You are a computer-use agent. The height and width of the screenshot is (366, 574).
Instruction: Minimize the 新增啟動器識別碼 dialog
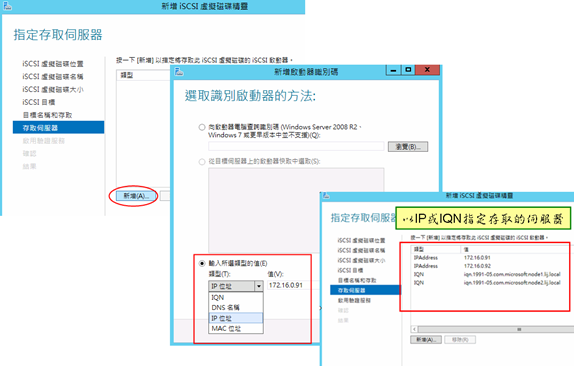[393, 70]
